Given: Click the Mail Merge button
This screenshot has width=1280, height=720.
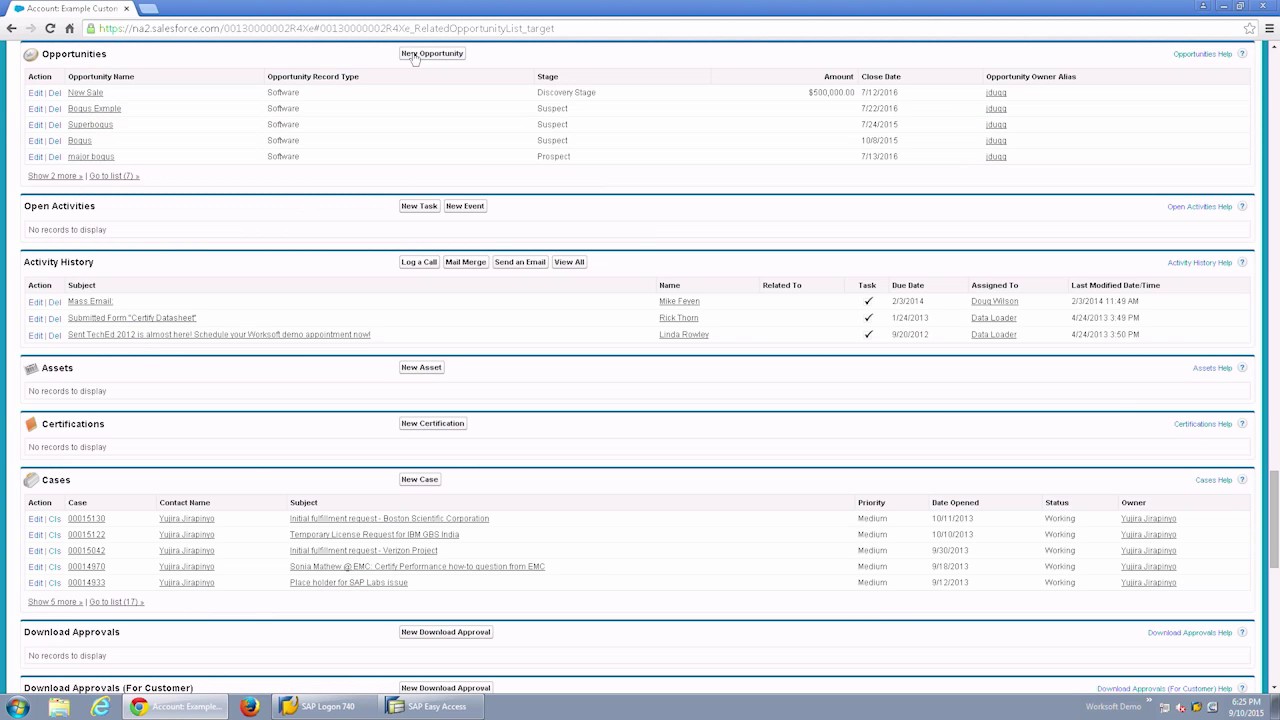Looking at the screenshot, I should point(466,262).
